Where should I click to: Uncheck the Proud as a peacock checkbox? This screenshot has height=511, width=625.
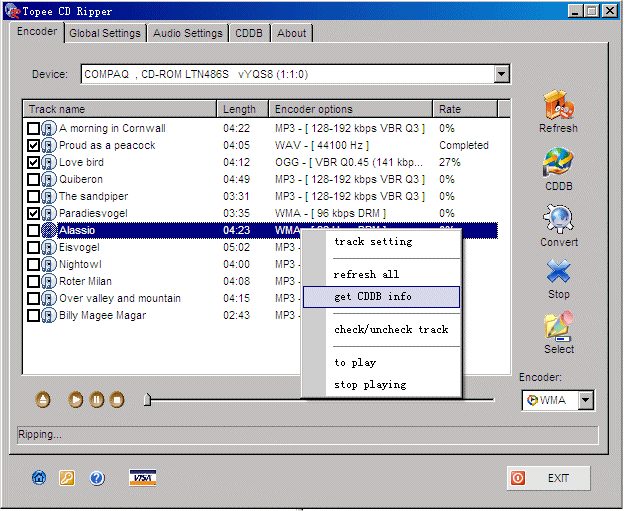point(33,145)
